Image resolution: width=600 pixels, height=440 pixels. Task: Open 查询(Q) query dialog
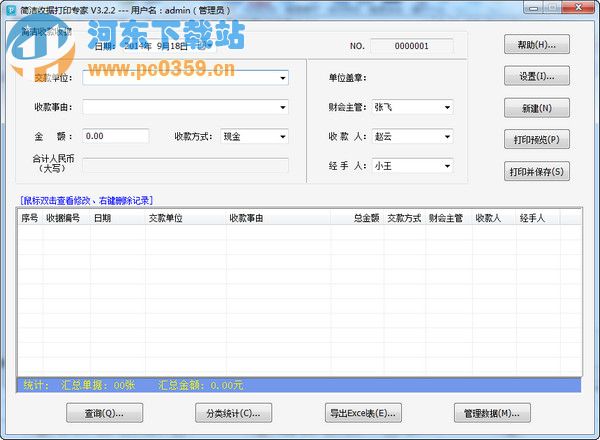(104, 413)
